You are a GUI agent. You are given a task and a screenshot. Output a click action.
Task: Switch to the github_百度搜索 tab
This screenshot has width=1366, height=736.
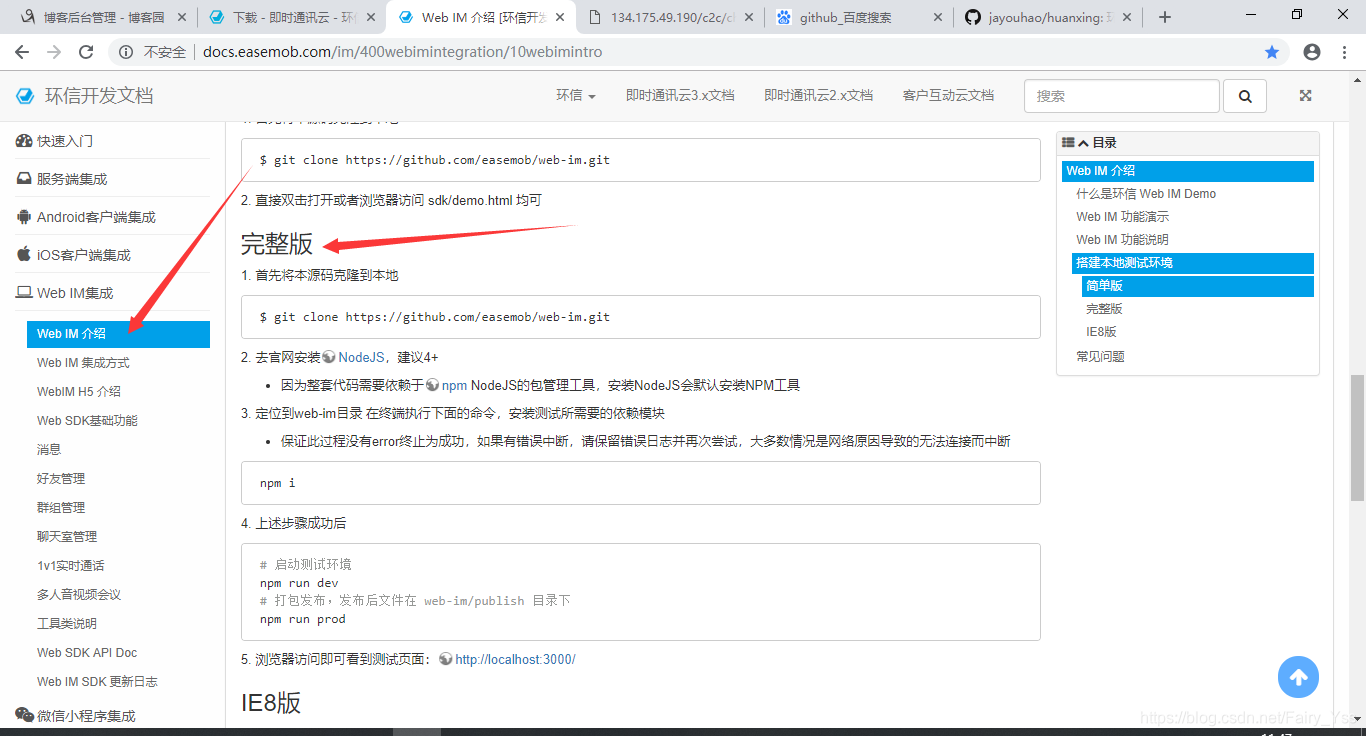point(859,17)
